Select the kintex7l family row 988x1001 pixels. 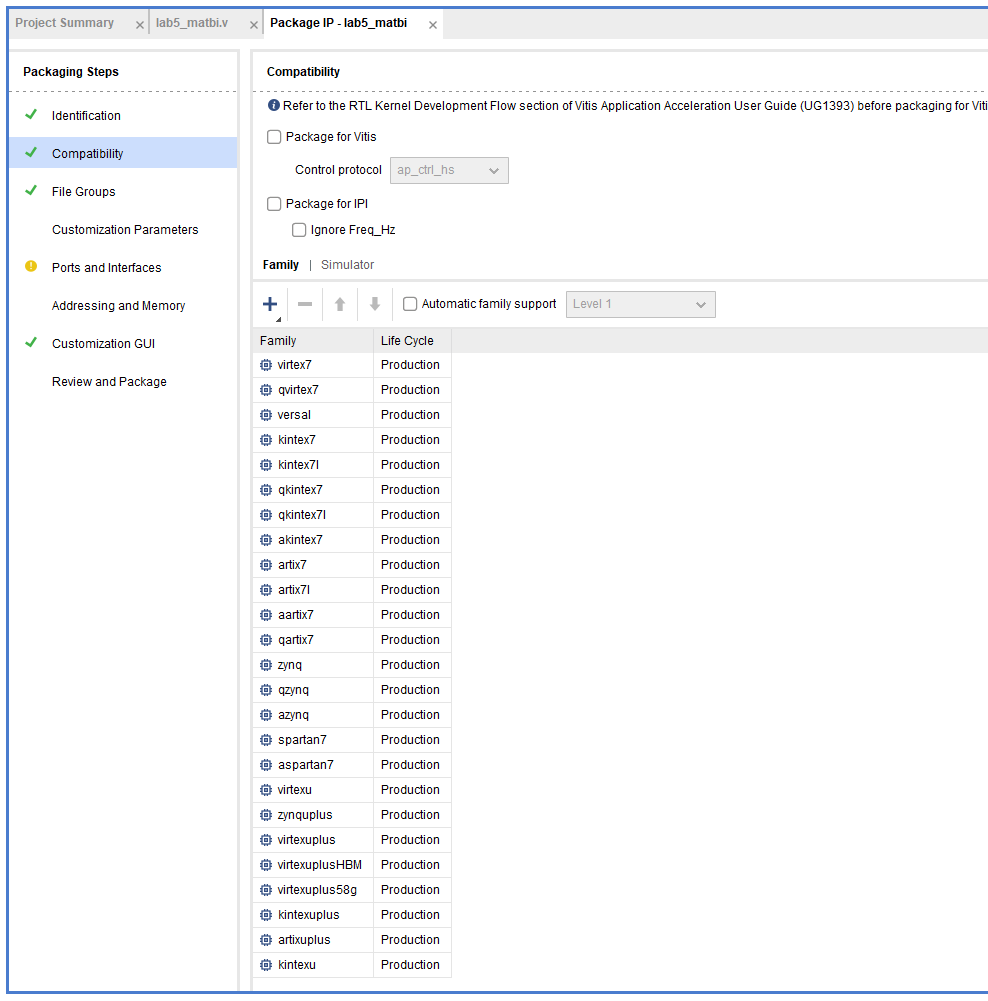tap(352, 465)
